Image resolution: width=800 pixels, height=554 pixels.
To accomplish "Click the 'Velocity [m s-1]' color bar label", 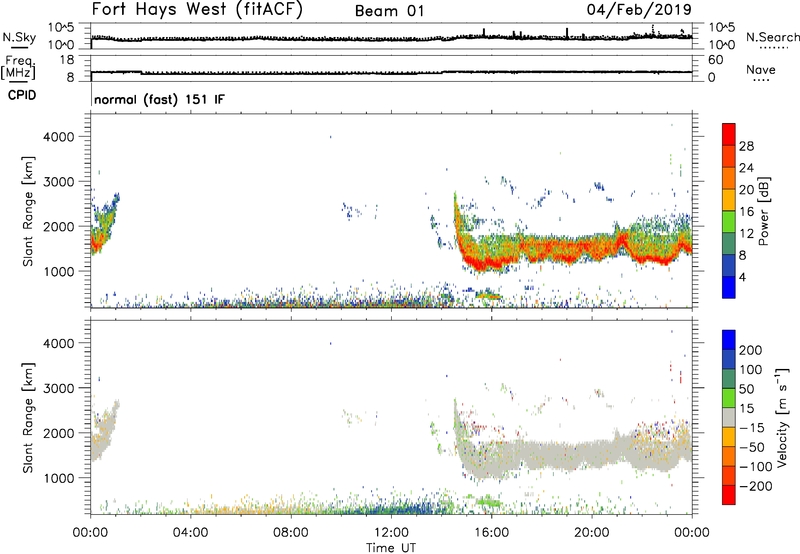I will [x=781, y=417].
